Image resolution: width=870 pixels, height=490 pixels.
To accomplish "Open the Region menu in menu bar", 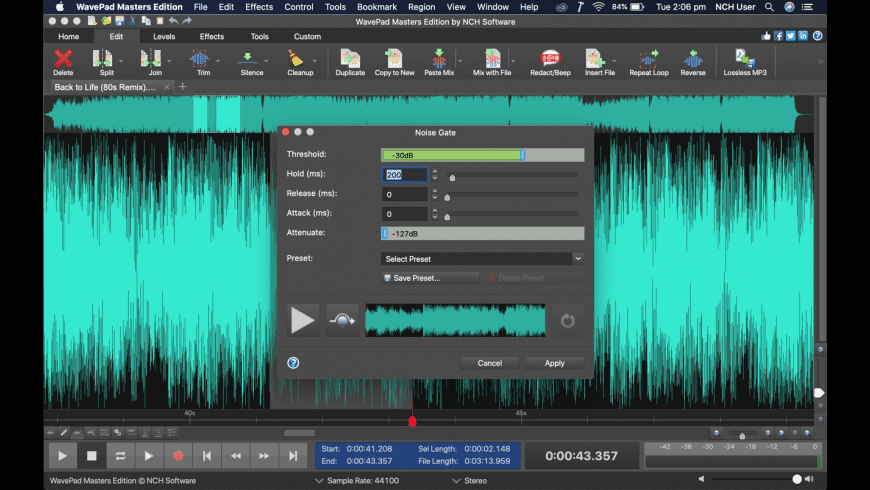I will pyautogui.click(x=421, y=7).
